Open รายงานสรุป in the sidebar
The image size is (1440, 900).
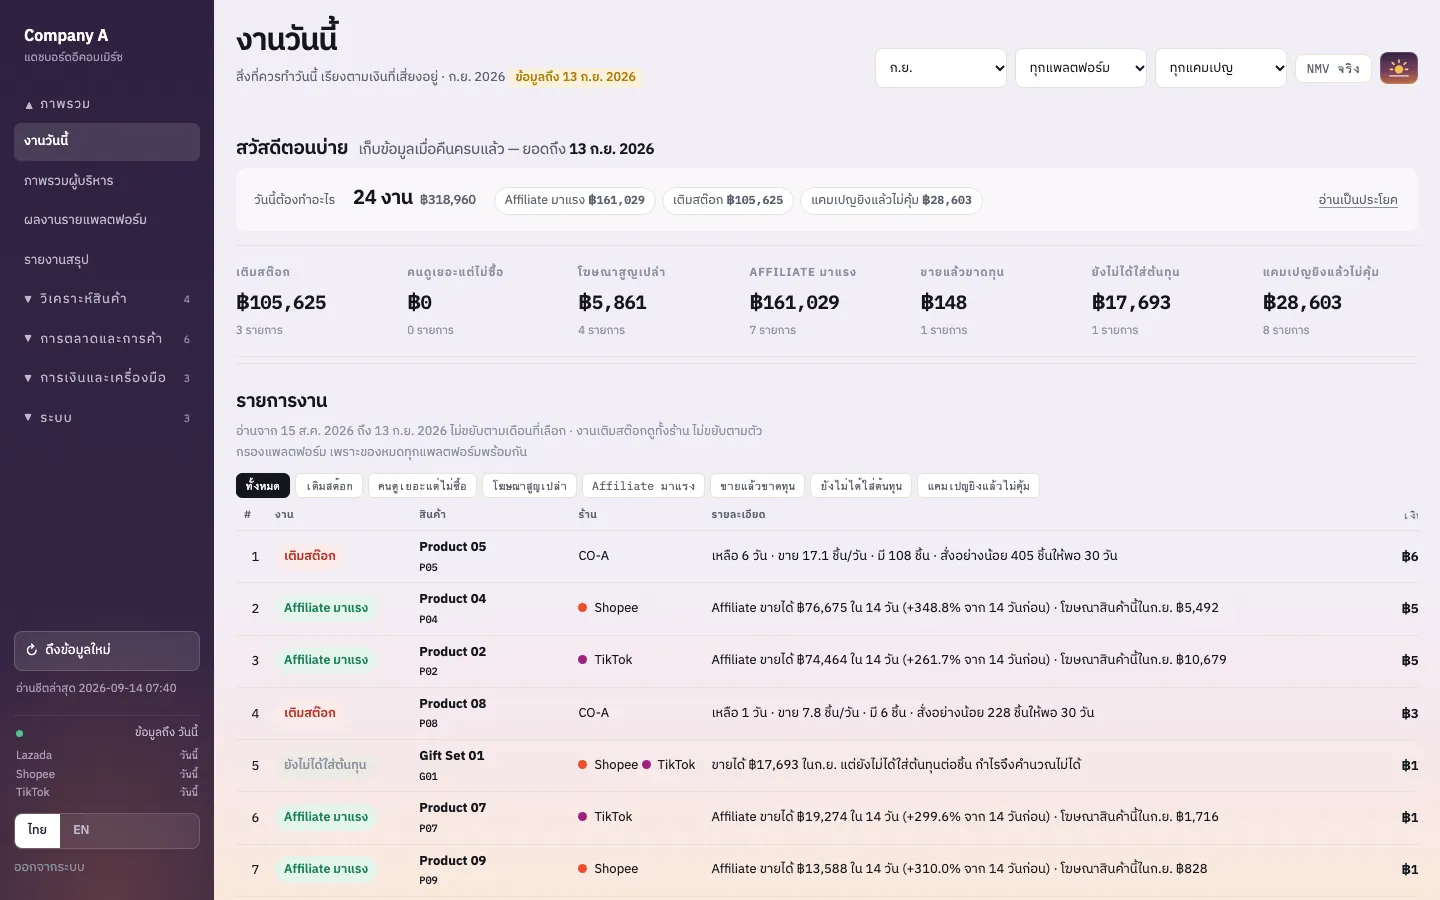tap(107, 260)
